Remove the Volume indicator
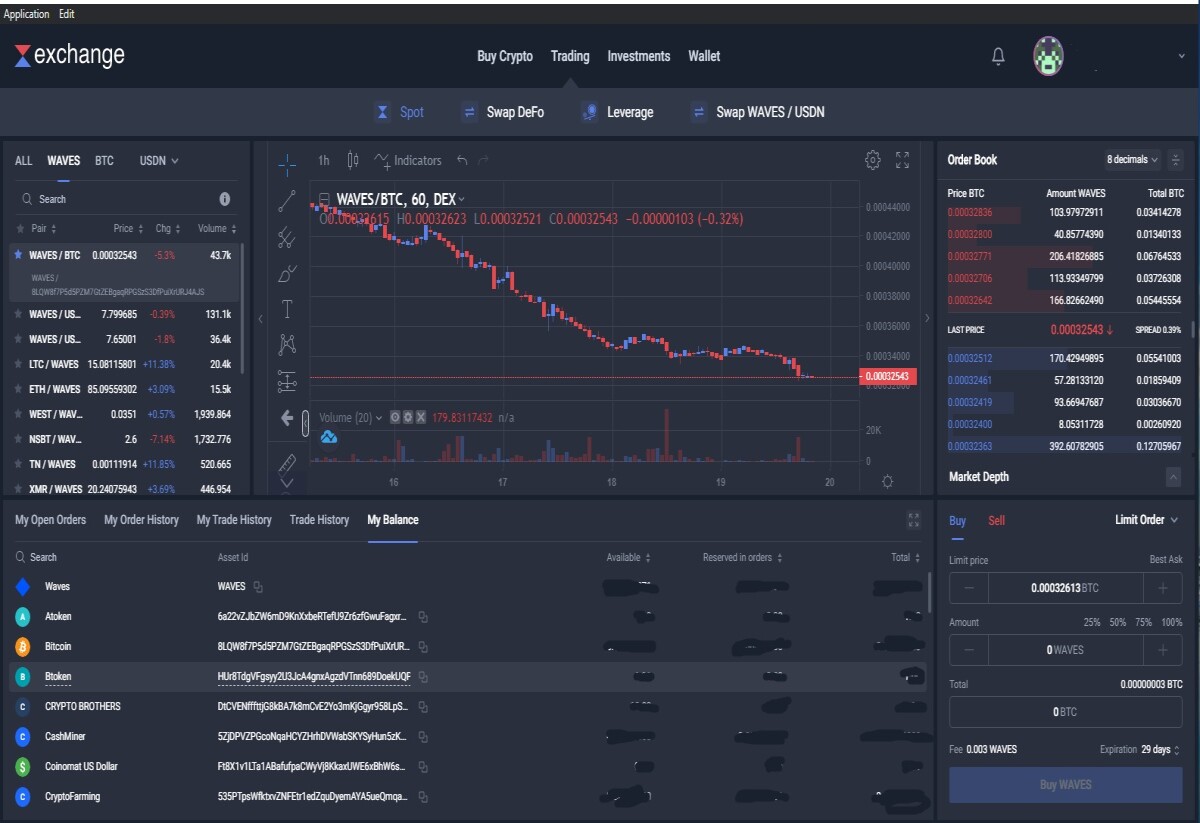 click(x=421, y=417)
